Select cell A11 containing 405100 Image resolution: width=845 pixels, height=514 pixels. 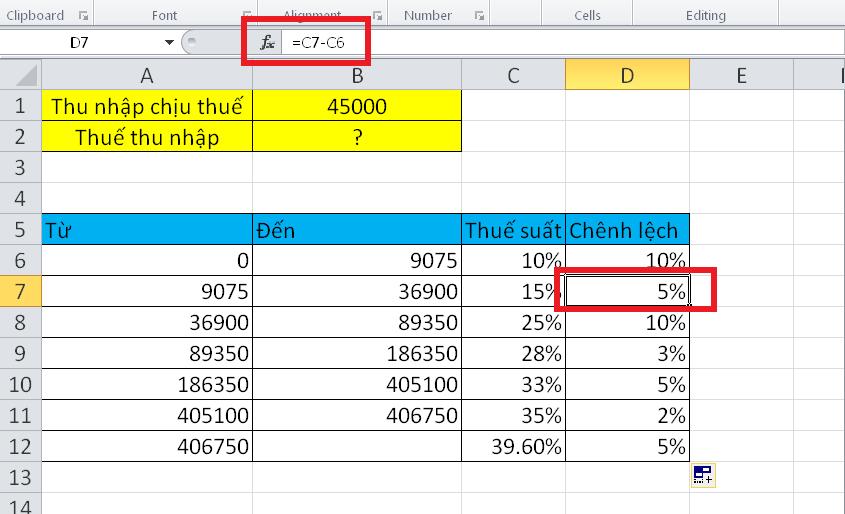pyautogui.click(x=147, y=415)
